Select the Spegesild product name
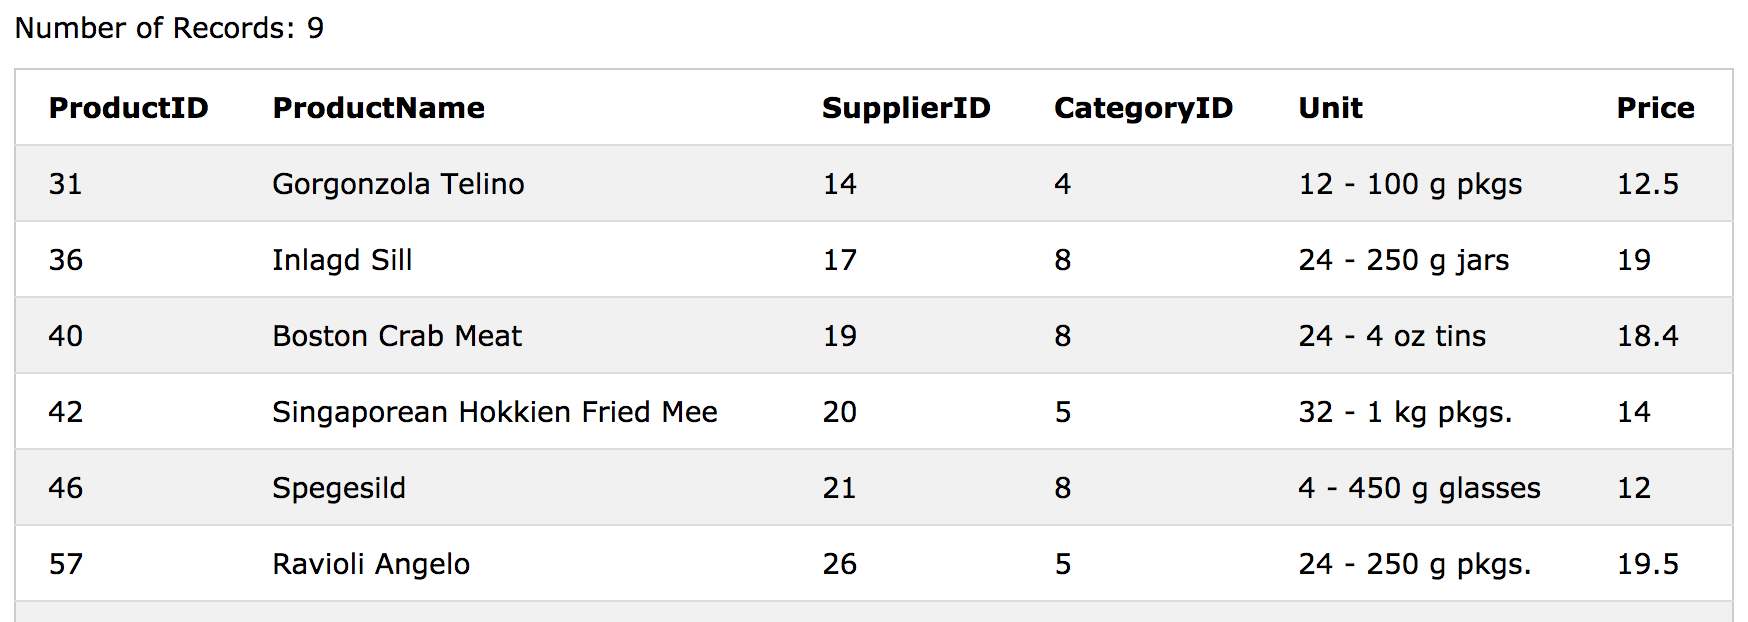Image resolution: width=1748 pixels, height=622 pixels. click(x=339, y=488)
